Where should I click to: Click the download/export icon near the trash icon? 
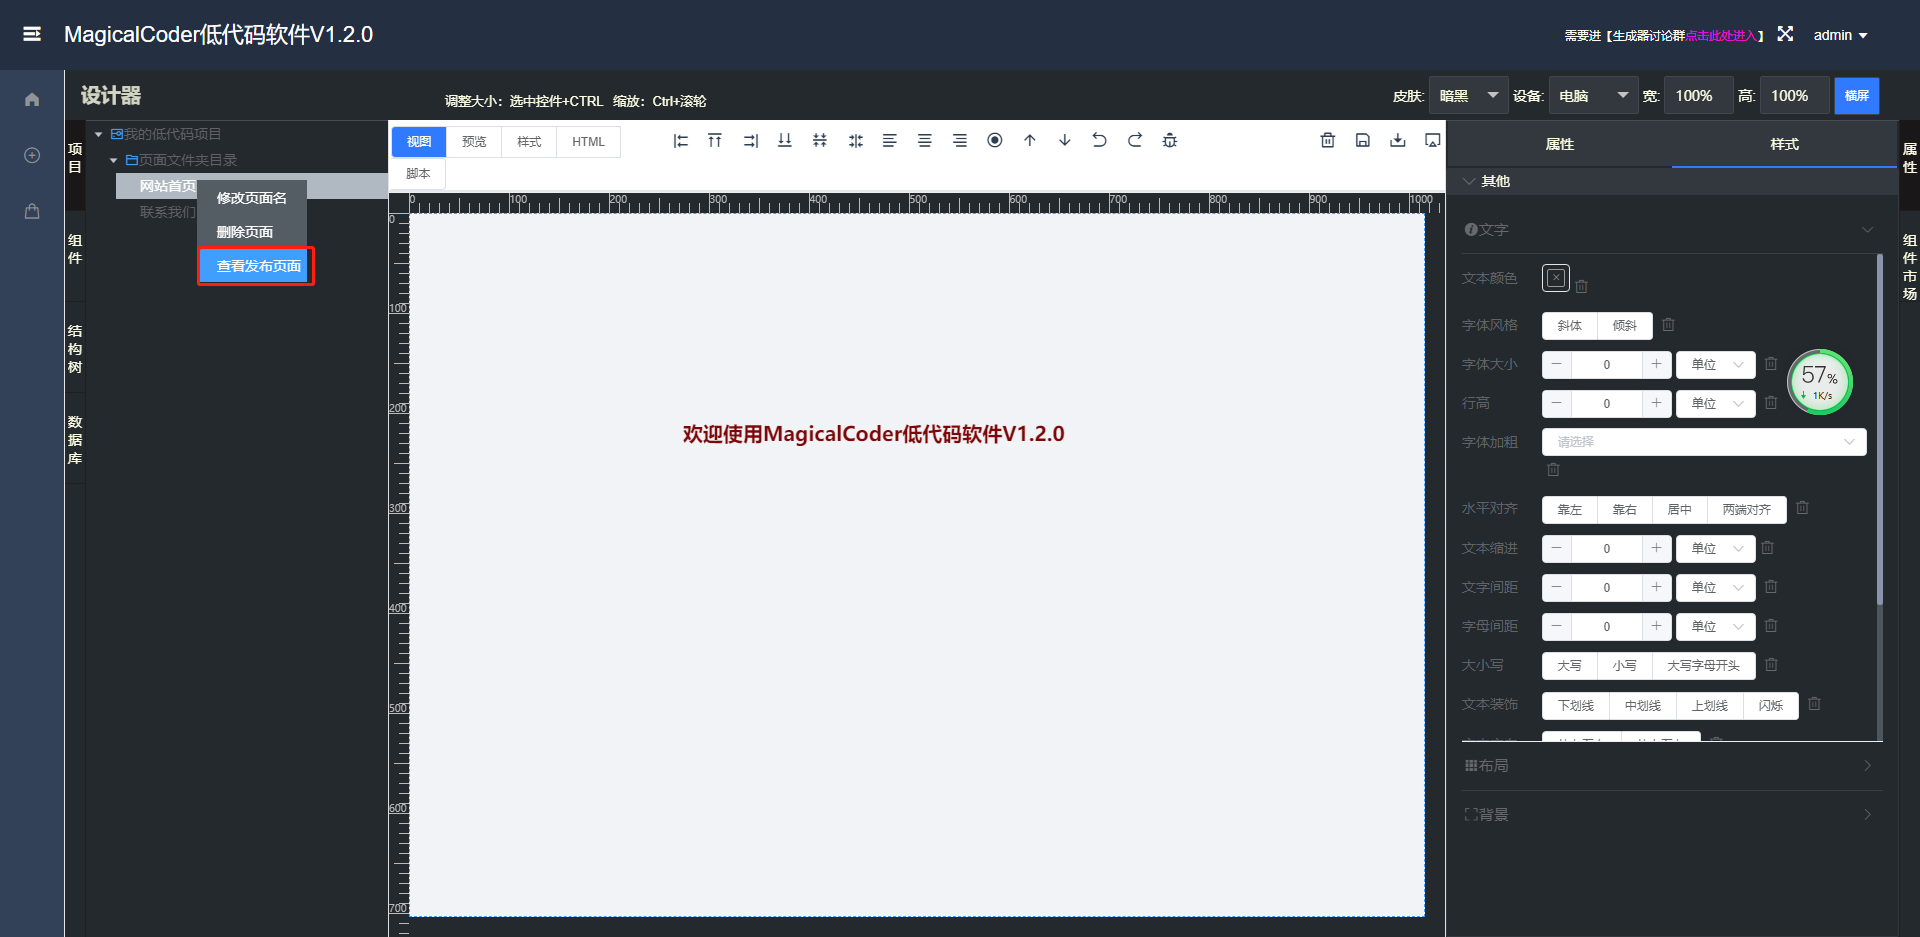(1397, 140)
